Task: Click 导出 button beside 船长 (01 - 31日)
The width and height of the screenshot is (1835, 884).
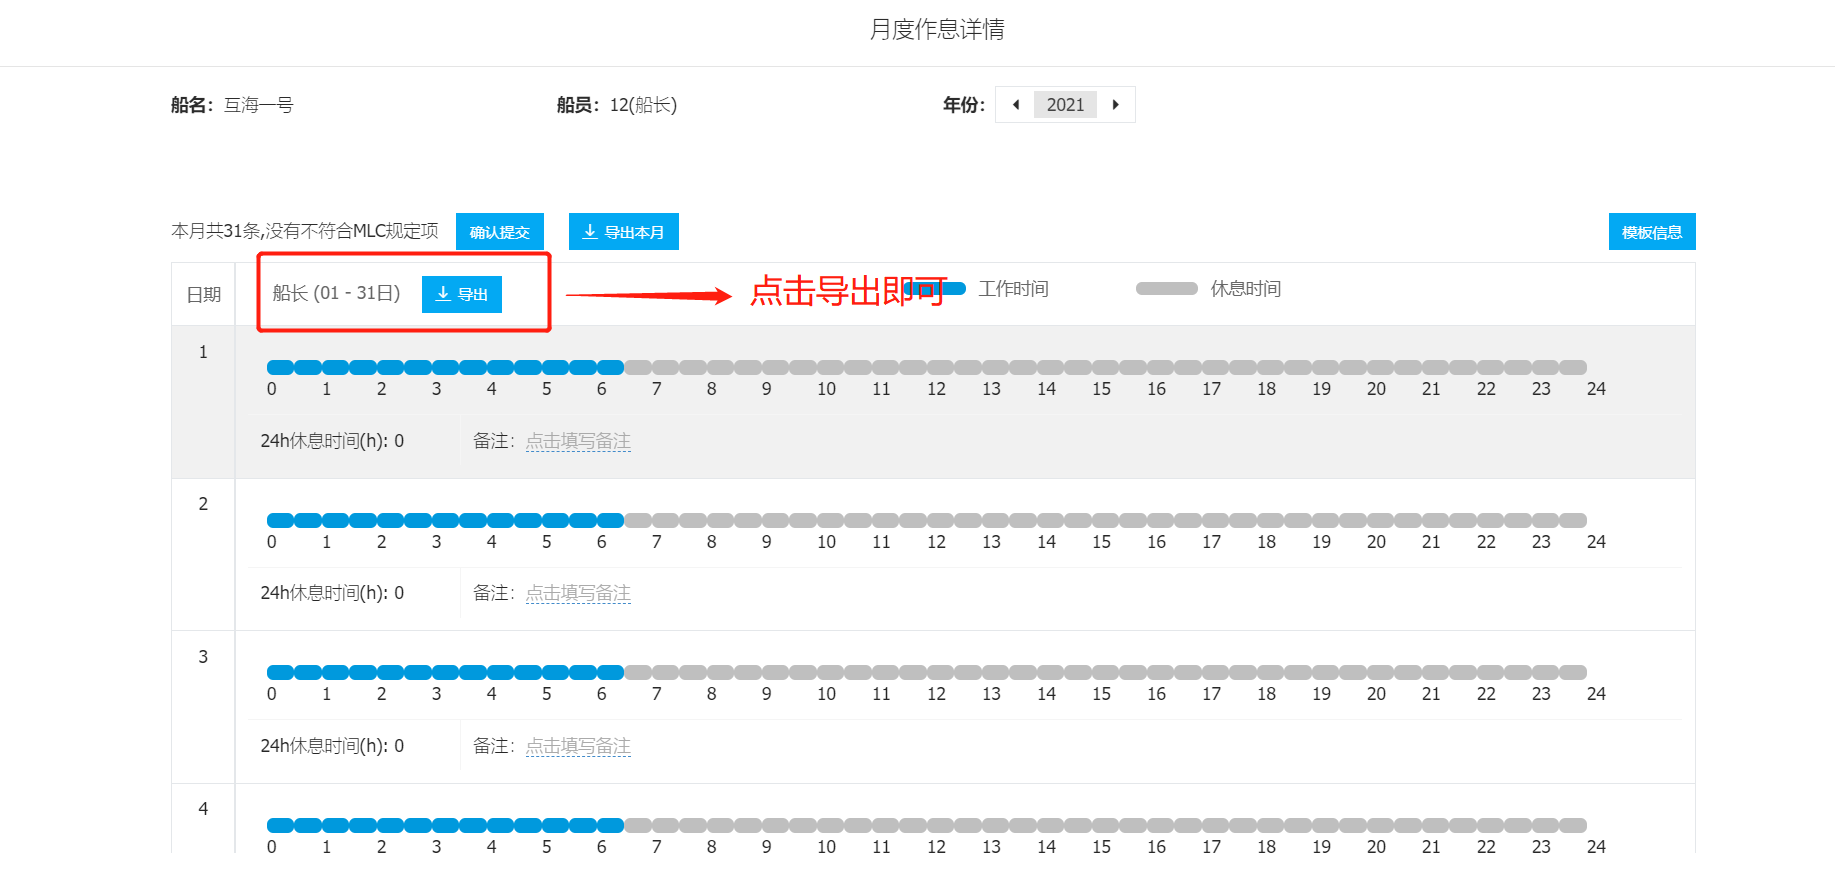Action: coord(462,294)
